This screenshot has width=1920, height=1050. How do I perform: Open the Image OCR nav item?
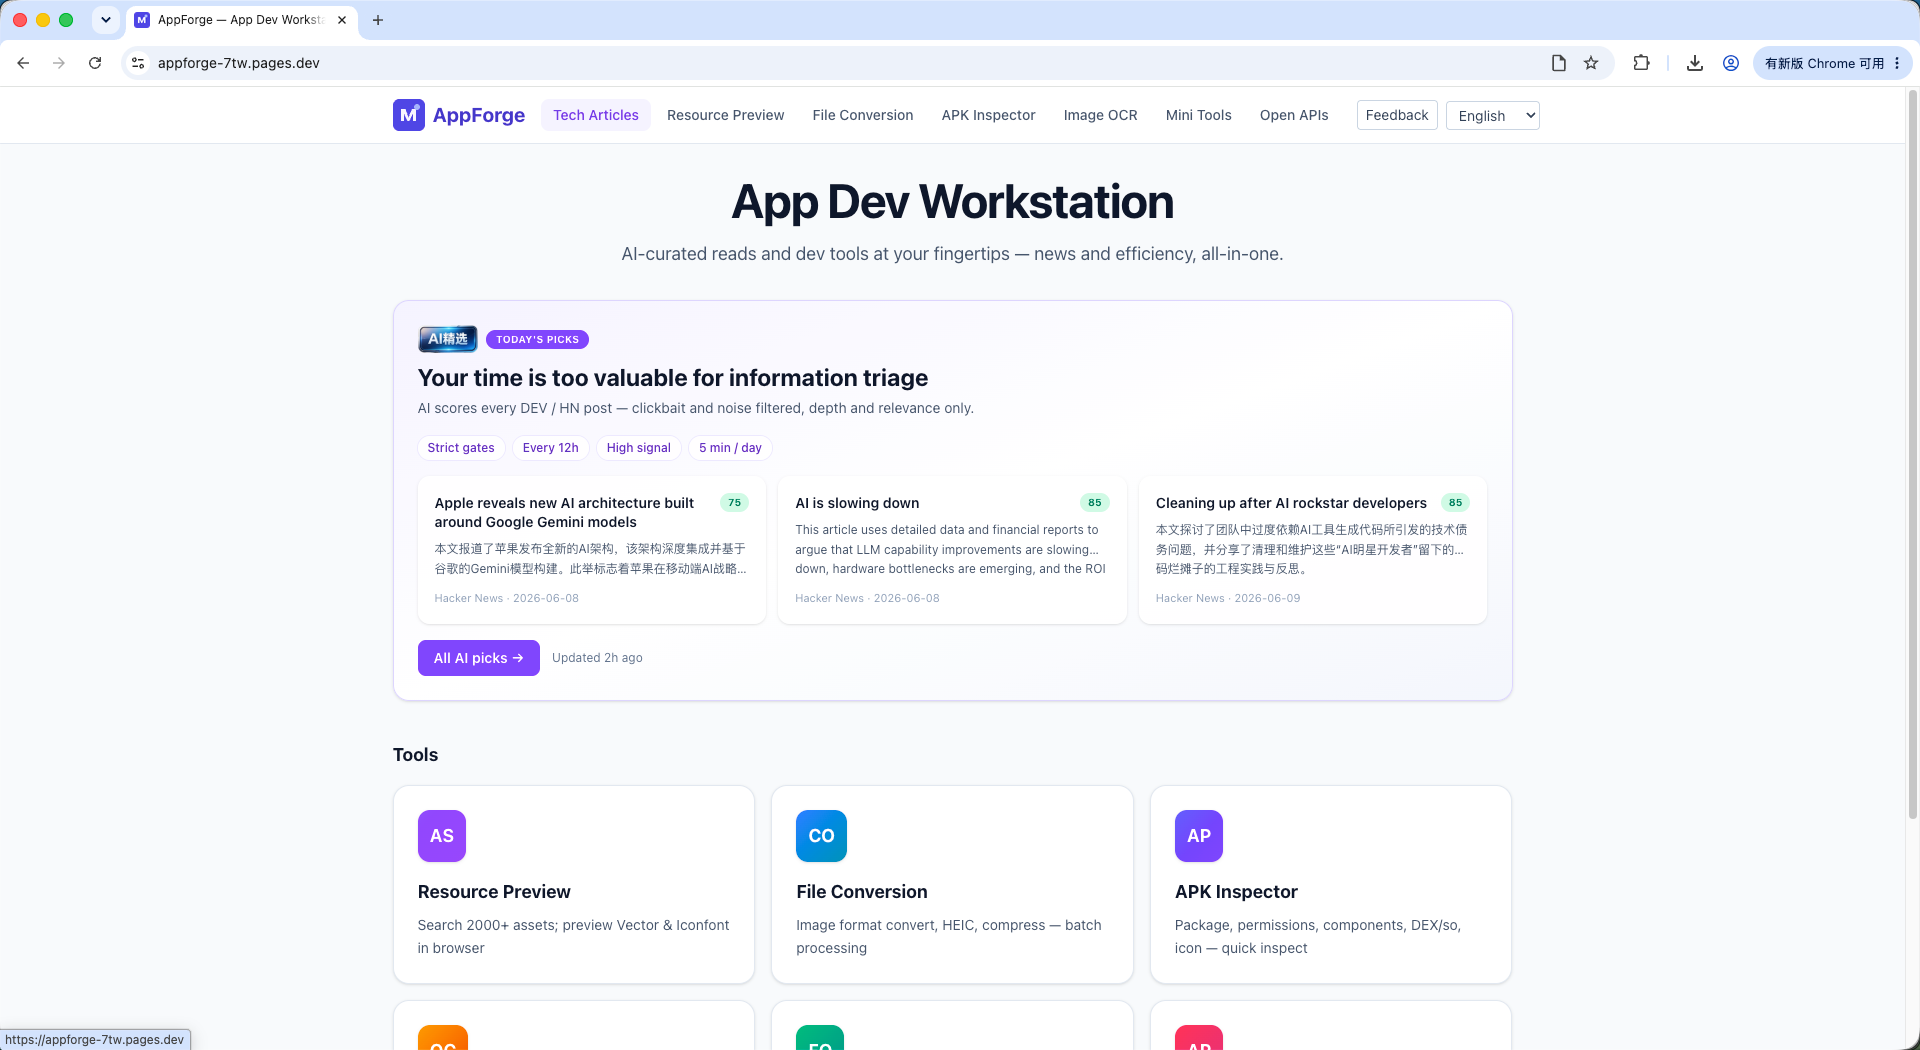pyautogui.click(x=1100, y=115)
